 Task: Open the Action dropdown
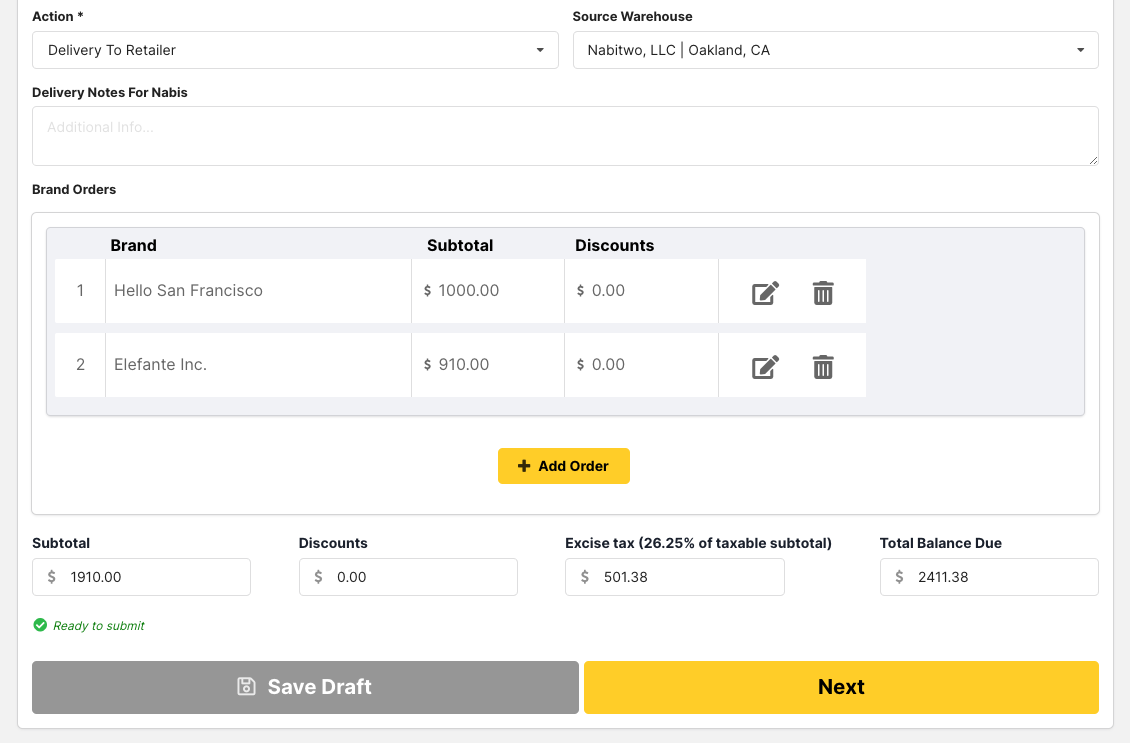pos(295,50)
